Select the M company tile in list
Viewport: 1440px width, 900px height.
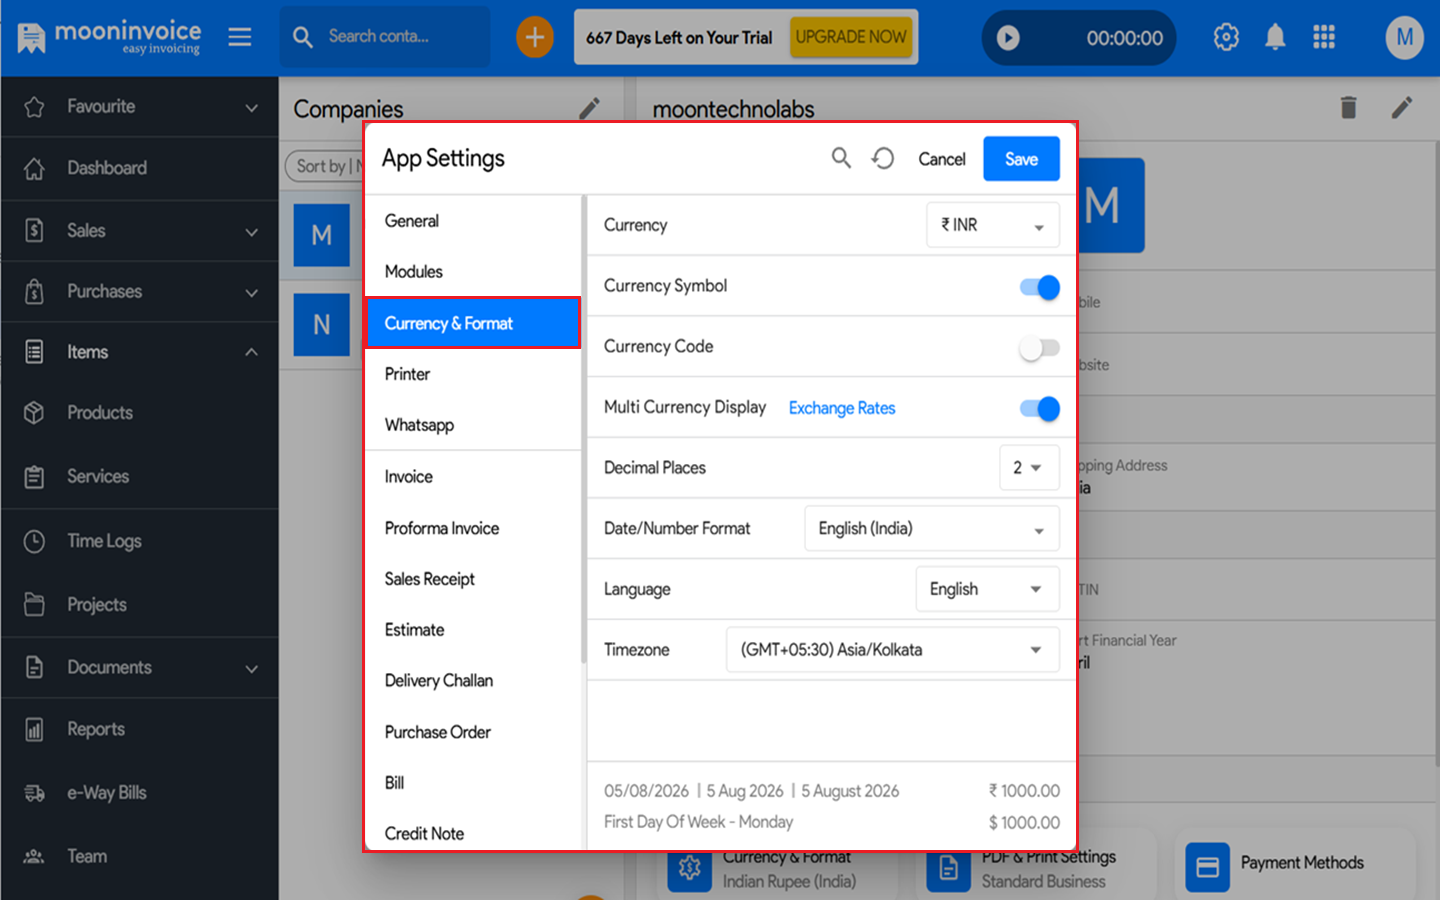[x=322, y=236]
